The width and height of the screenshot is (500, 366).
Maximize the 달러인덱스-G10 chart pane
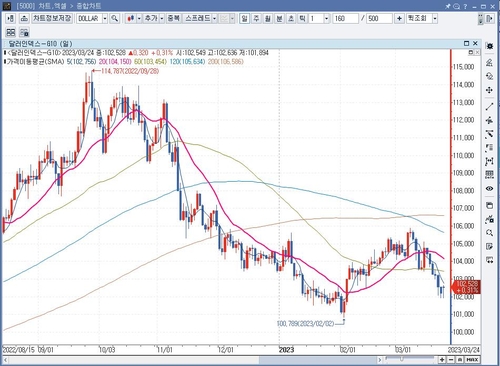(x=466, y=43)
